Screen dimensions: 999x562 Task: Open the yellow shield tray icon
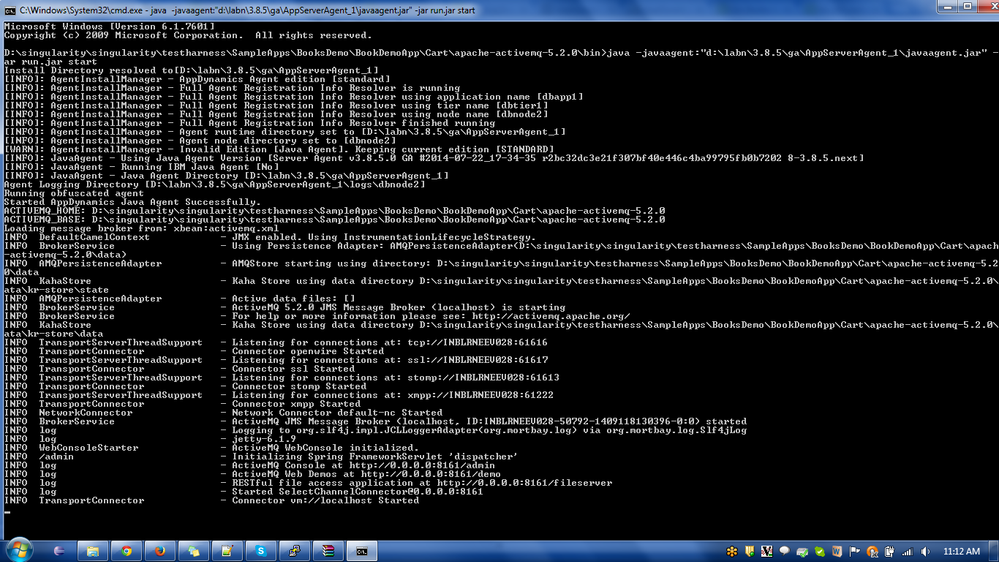click(749, 552)
